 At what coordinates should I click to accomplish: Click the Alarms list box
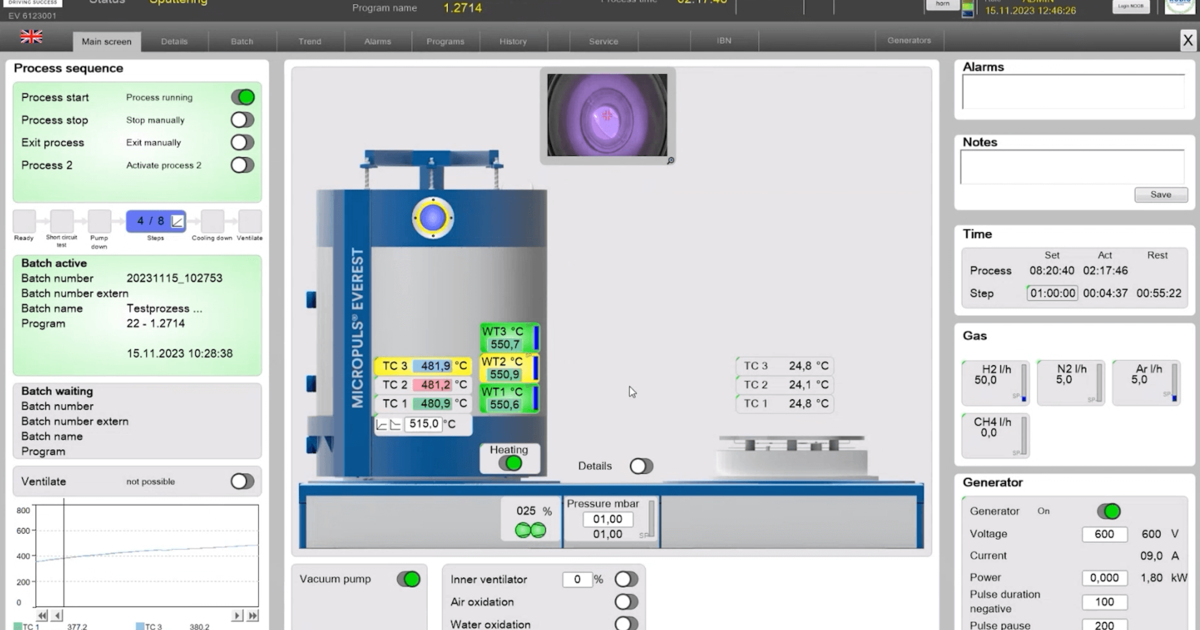pos(1074,92)
